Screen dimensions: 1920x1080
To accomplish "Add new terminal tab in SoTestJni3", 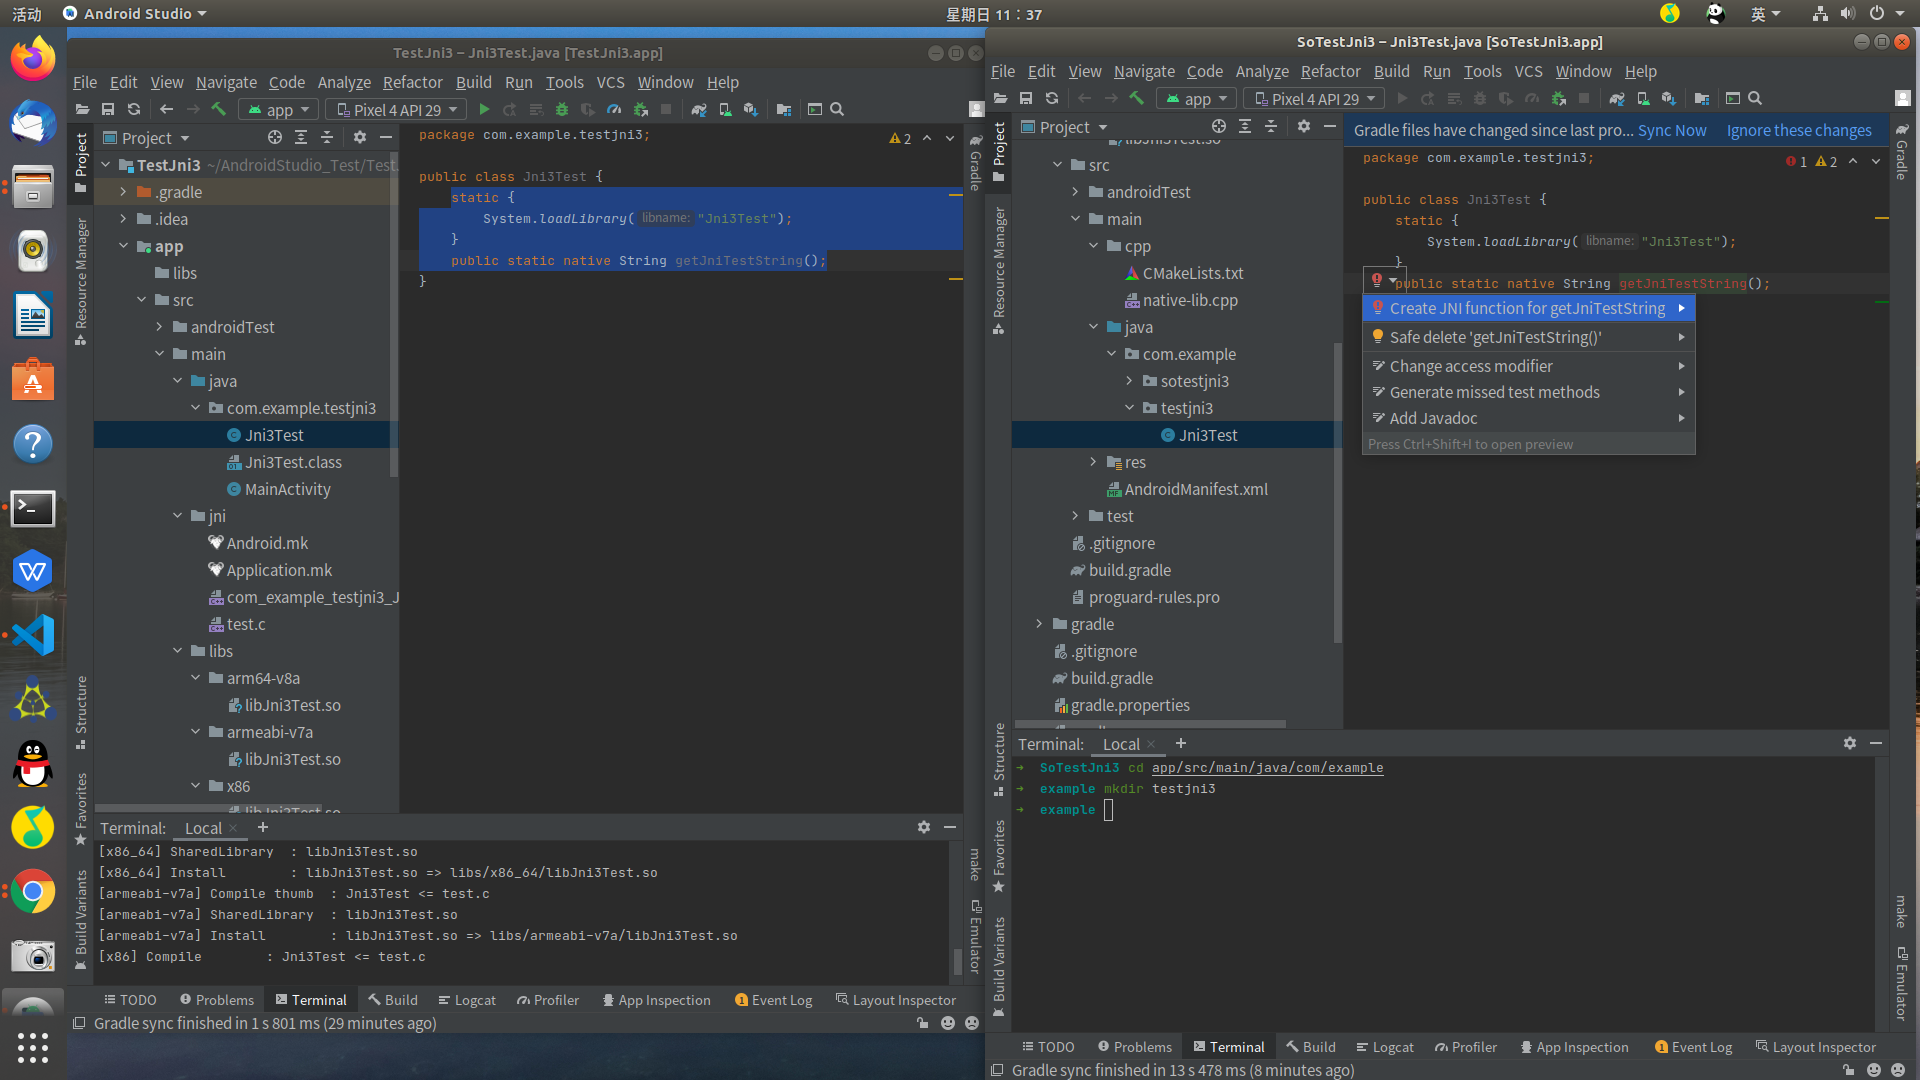I will coord(1181,743).
